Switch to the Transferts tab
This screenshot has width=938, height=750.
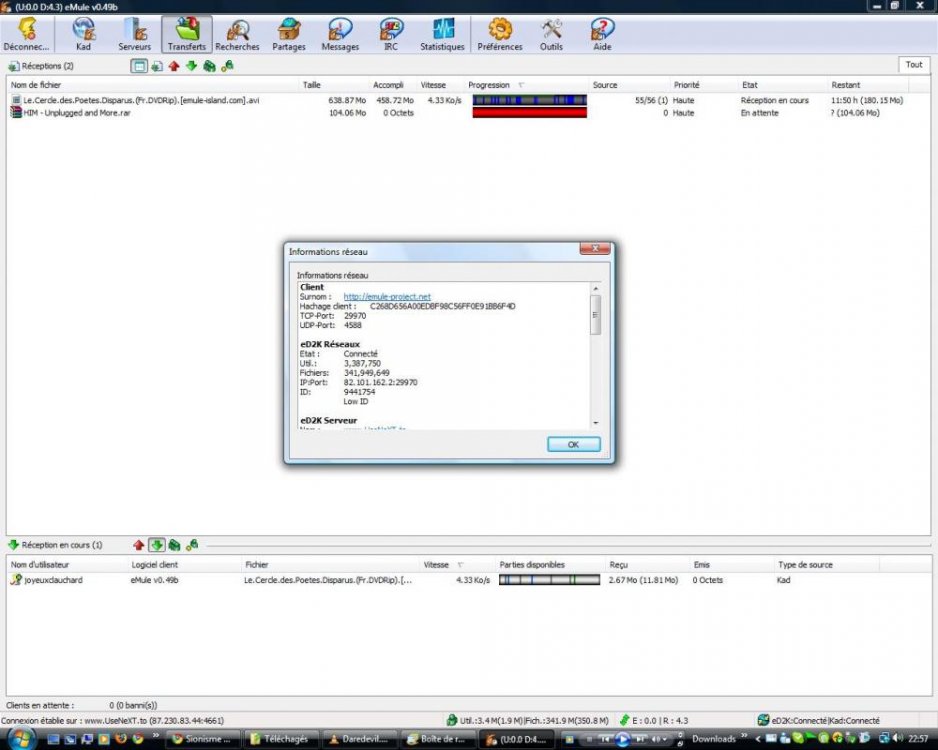186,33
